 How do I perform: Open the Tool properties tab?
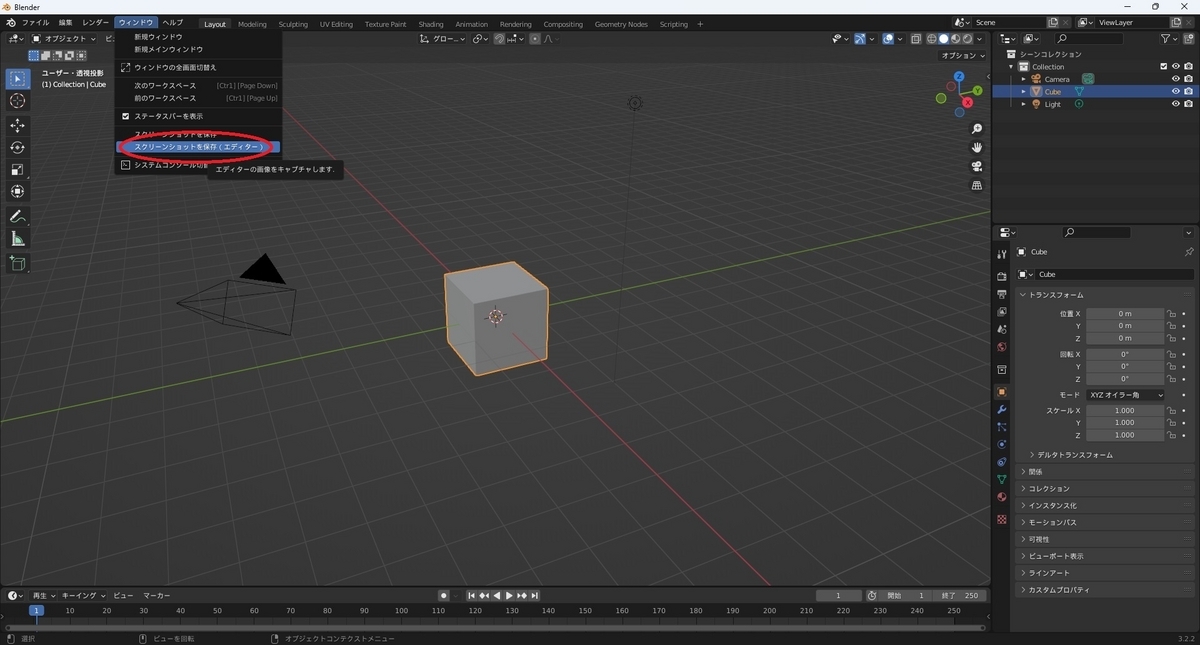1002,254
